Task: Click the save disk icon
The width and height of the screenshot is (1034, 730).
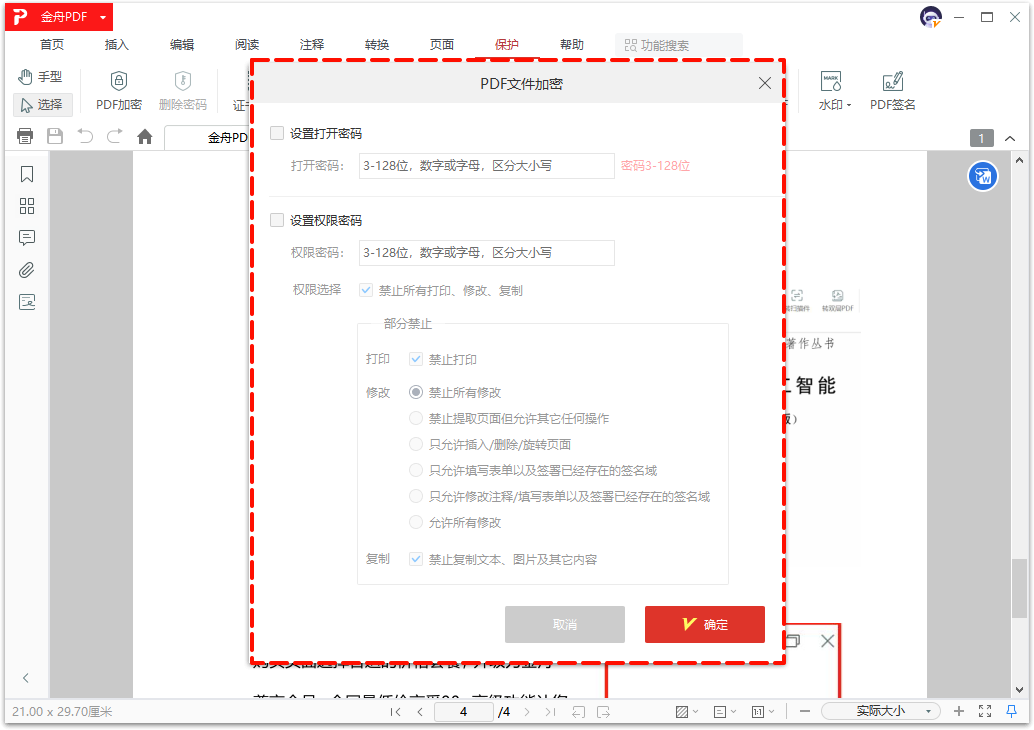Action: (x=55, y=137)
